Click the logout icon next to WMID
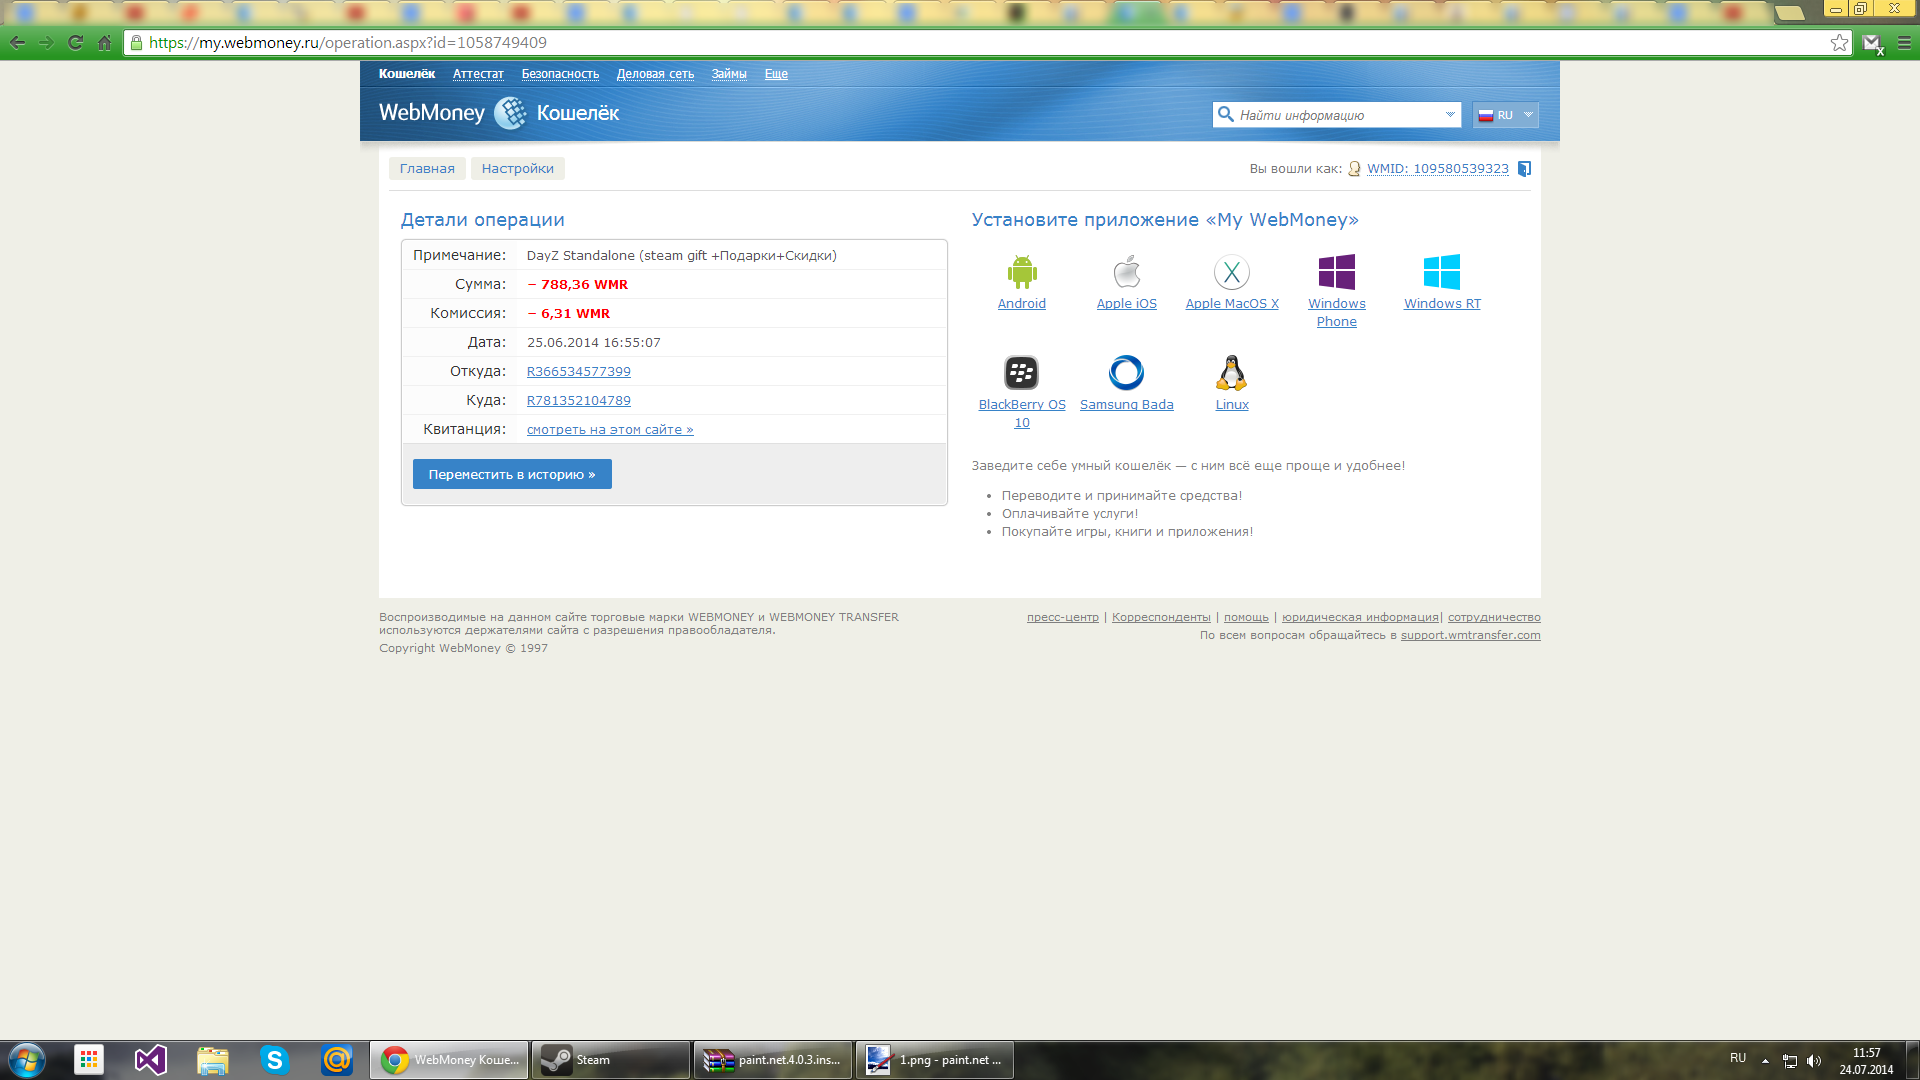This screenshot has width=1920, height=1080. click(x=1524, y=169)
